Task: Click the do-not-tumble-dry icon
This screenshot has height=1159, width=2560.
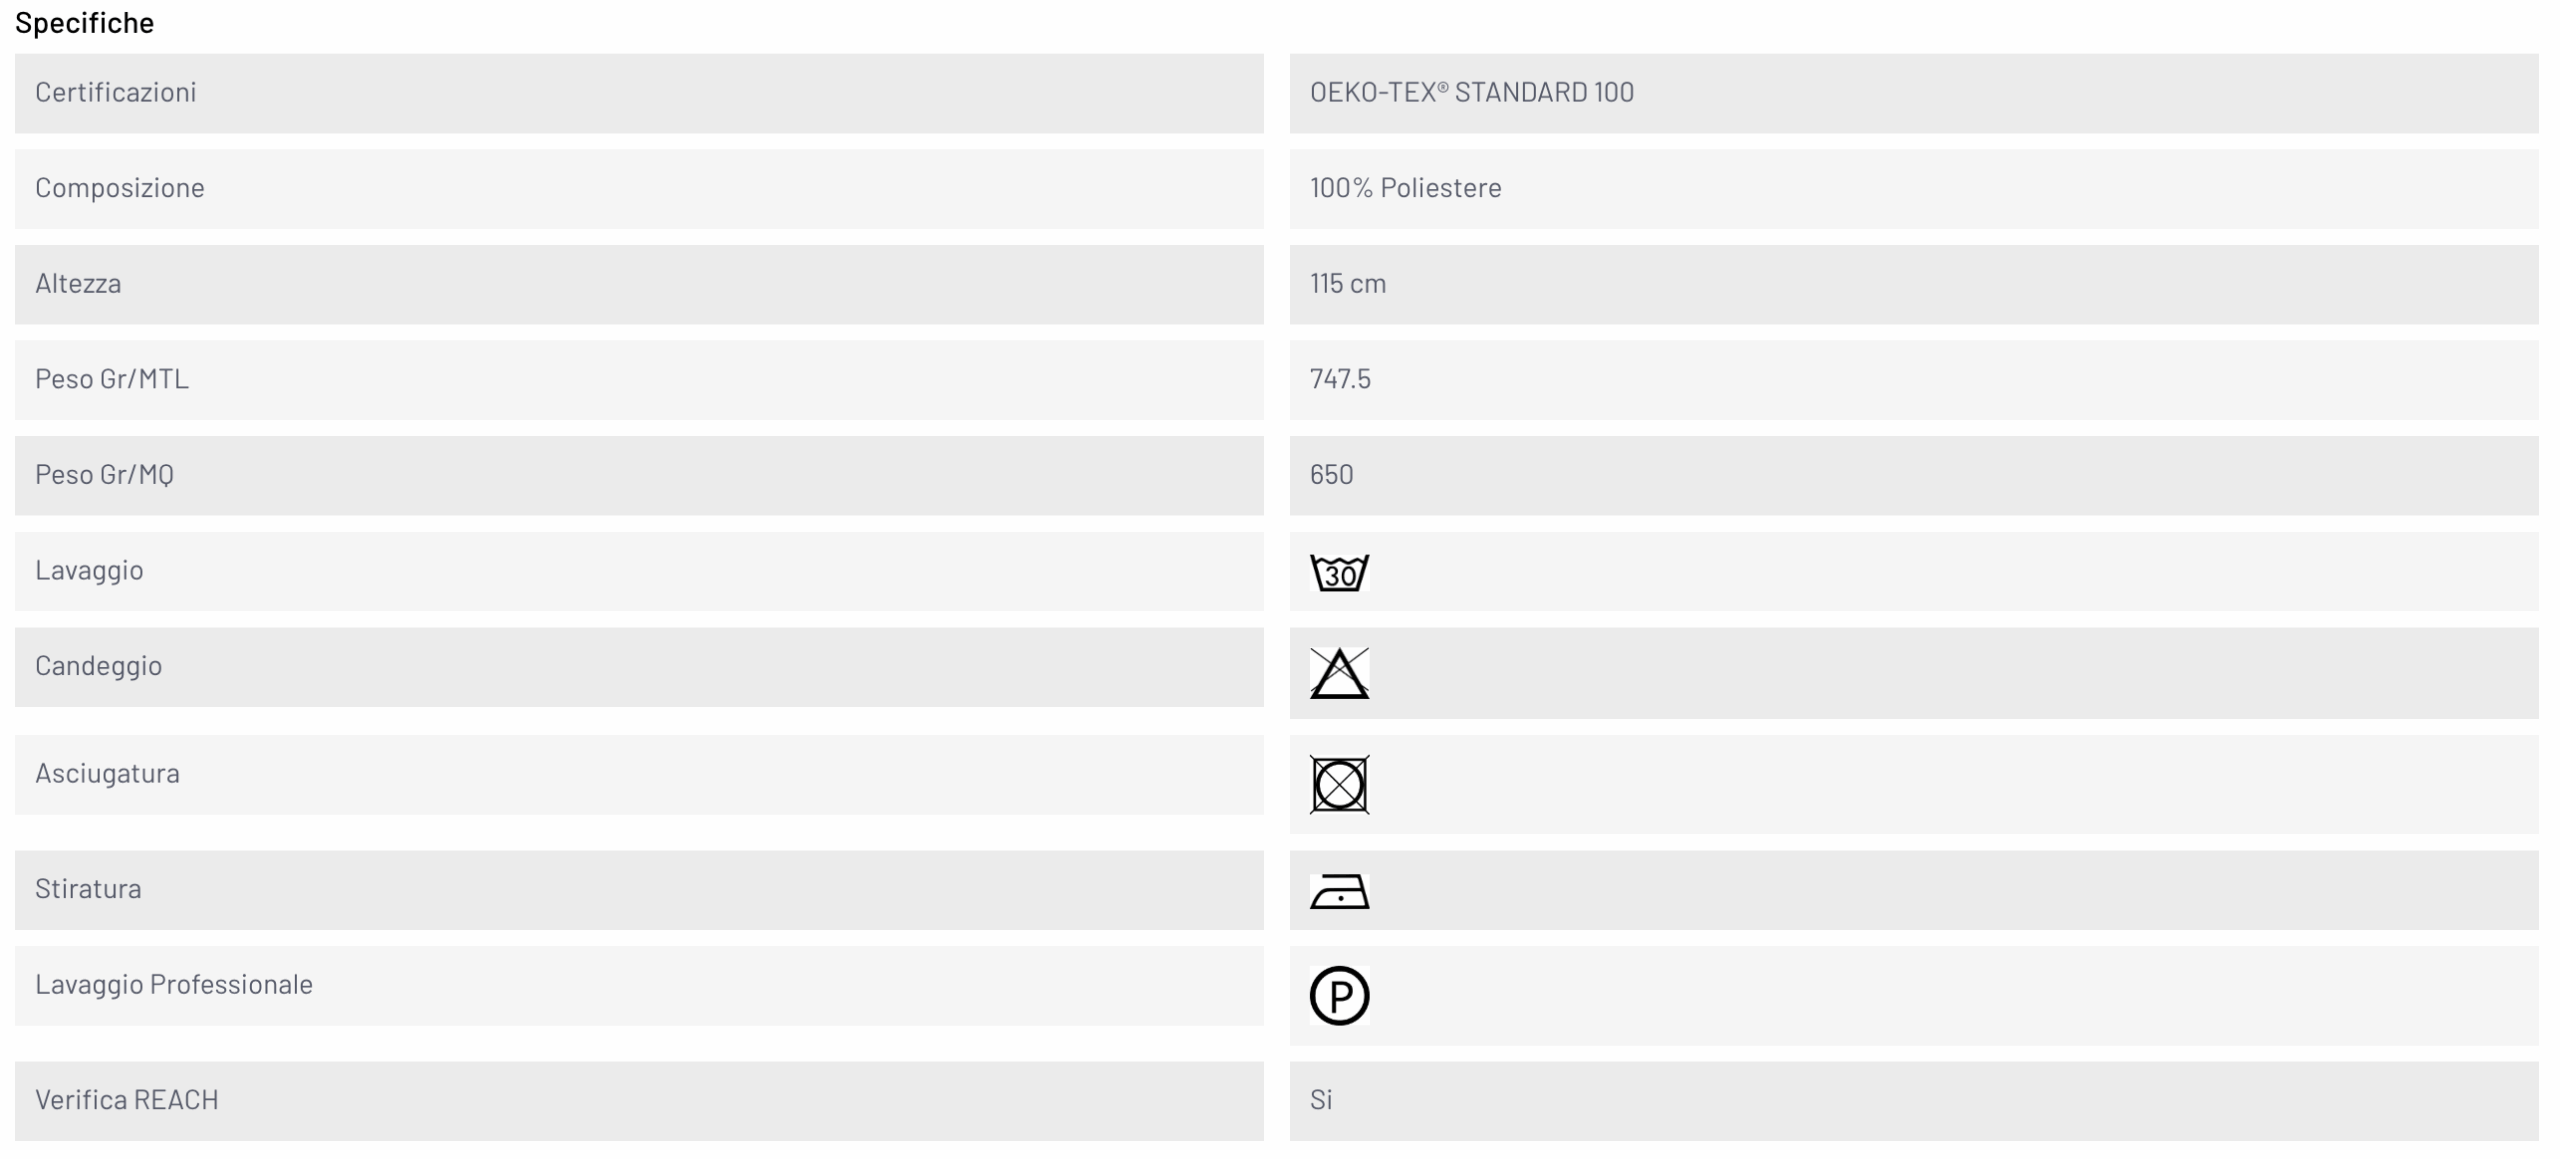Action: (1339, 785)
